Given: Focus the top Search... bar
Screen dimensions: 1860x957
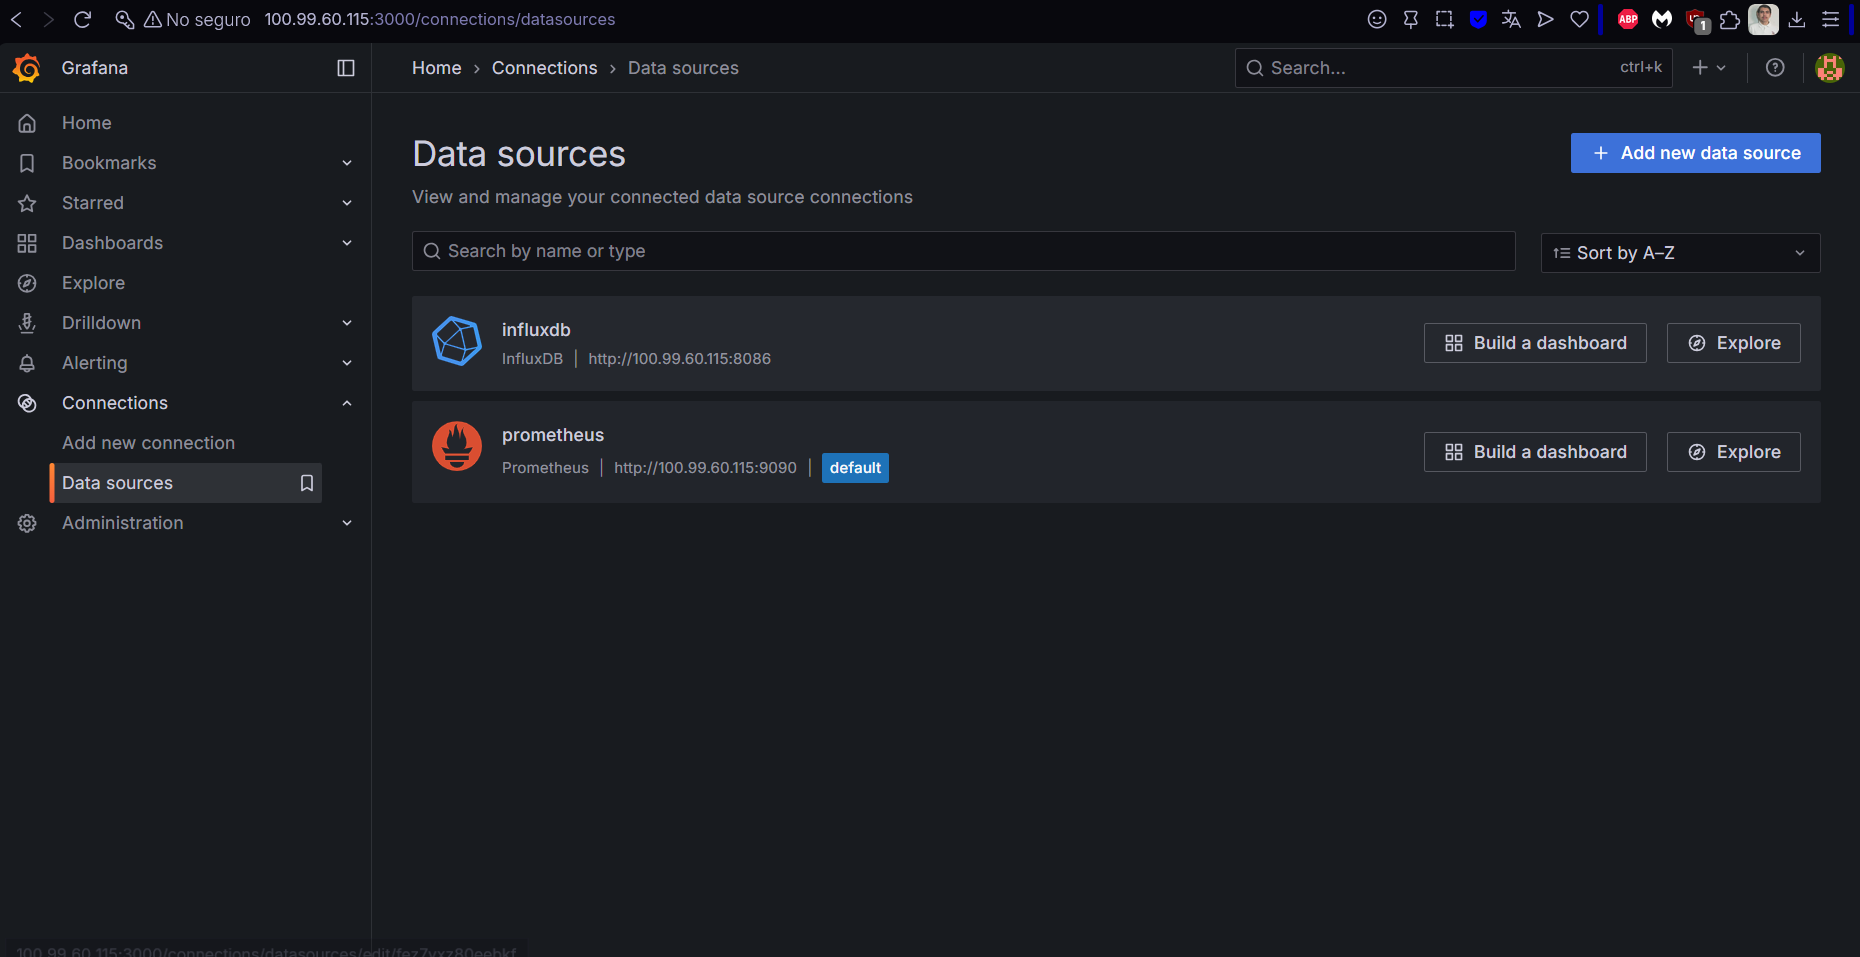Looking at the screenshot, I should pos(1453,68).
